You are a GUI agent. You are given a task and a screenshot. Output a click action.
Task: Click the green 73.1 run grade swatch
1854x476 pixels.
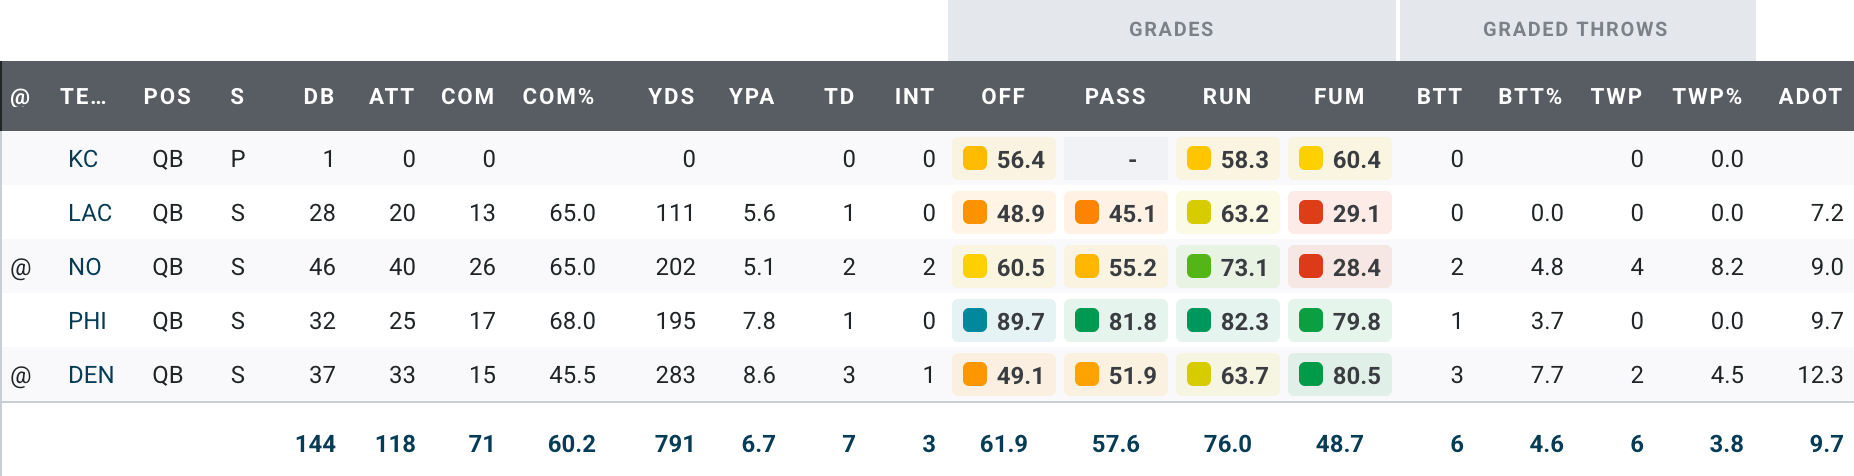click(1199, 267)
